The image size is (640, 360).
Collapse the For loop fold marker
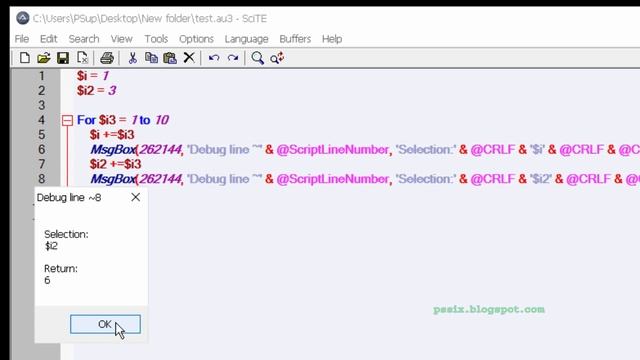pos(67,120)
